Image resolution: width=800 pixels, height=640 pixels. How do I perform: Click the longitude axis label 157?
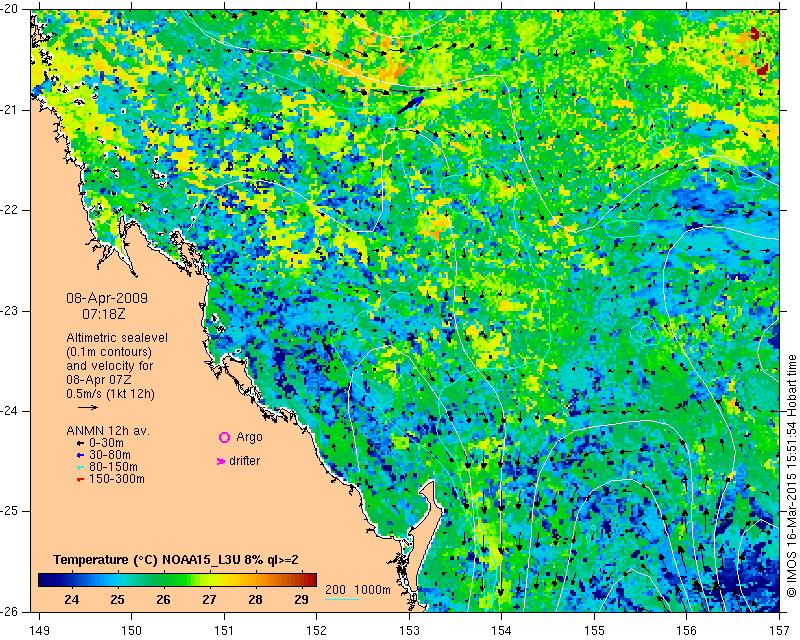pyautogui.click(x=780, y=631)
